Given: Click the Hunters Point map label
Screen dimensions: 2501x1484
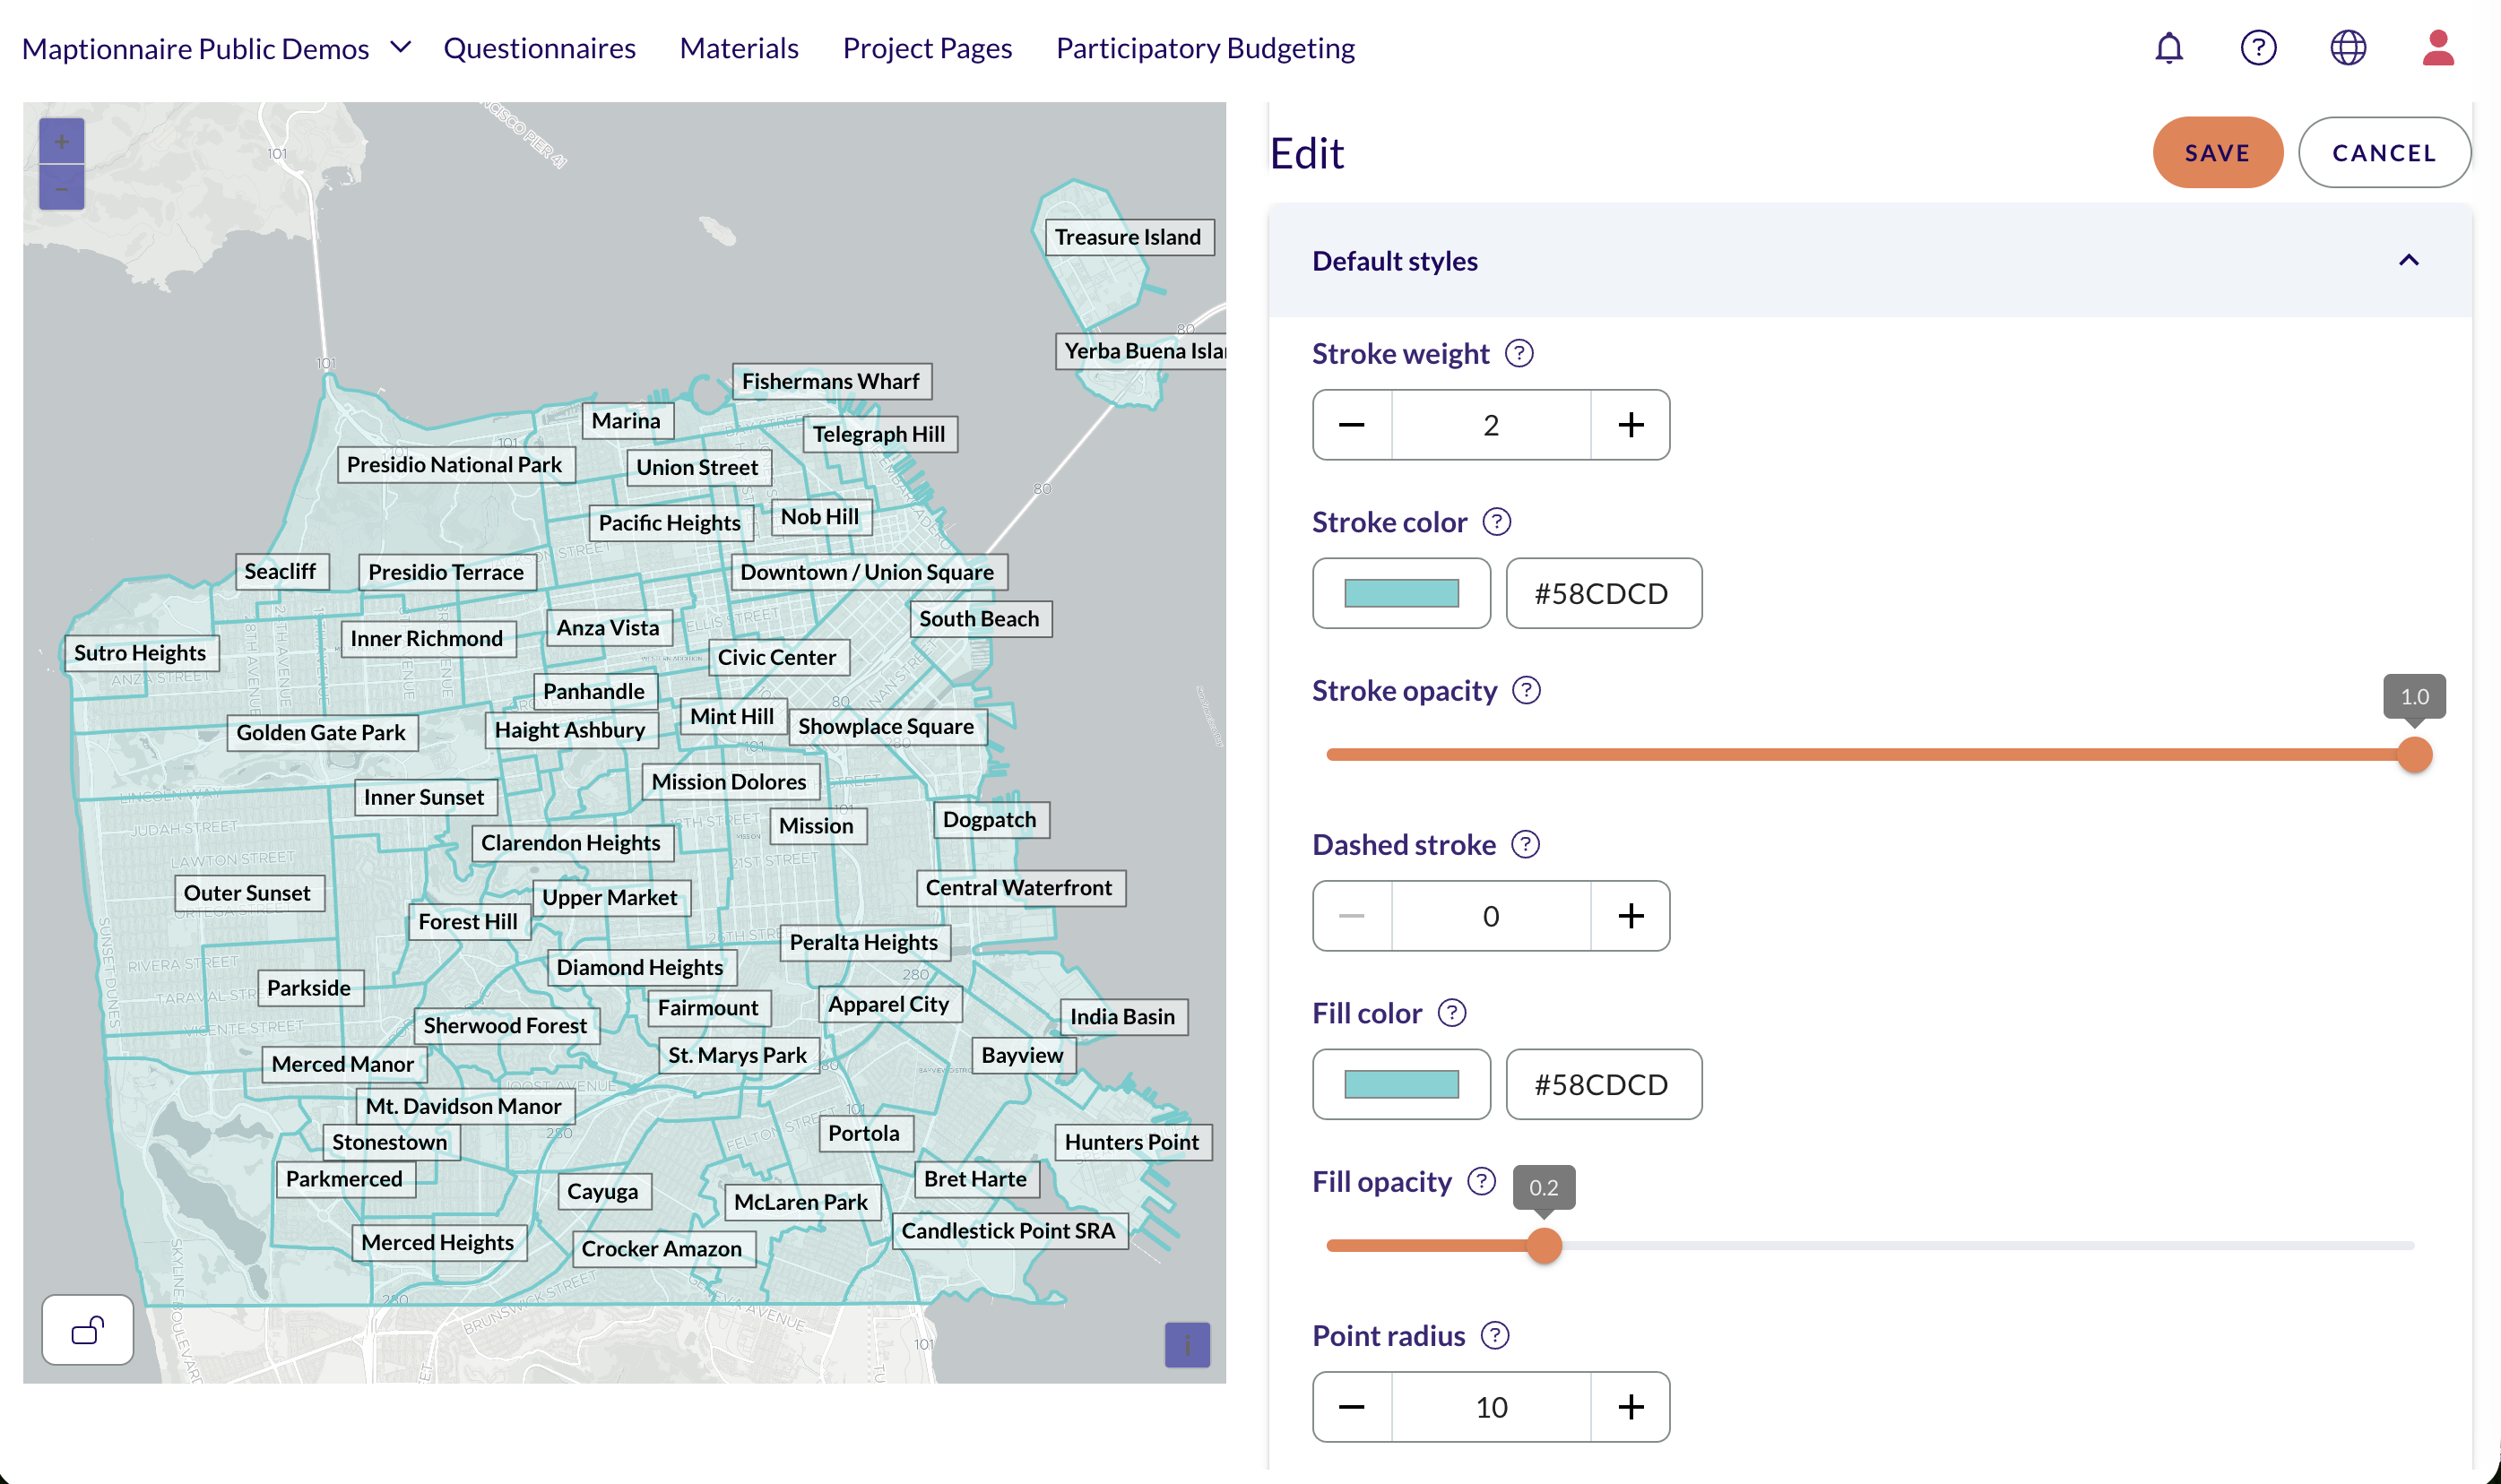Looking at the screenshot, I should [x=1133, y=1143].
